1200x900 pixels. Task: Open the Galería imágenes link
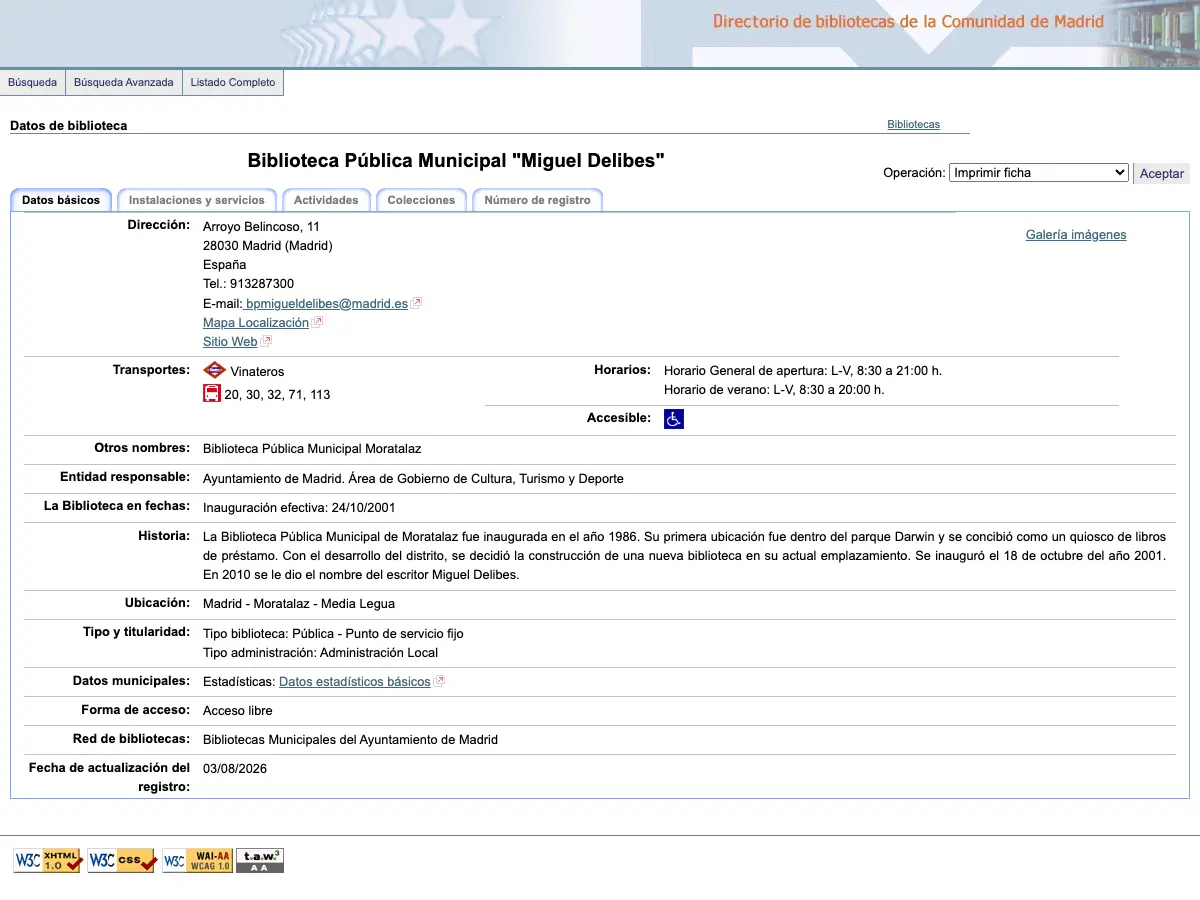(x=1076, y=235)
